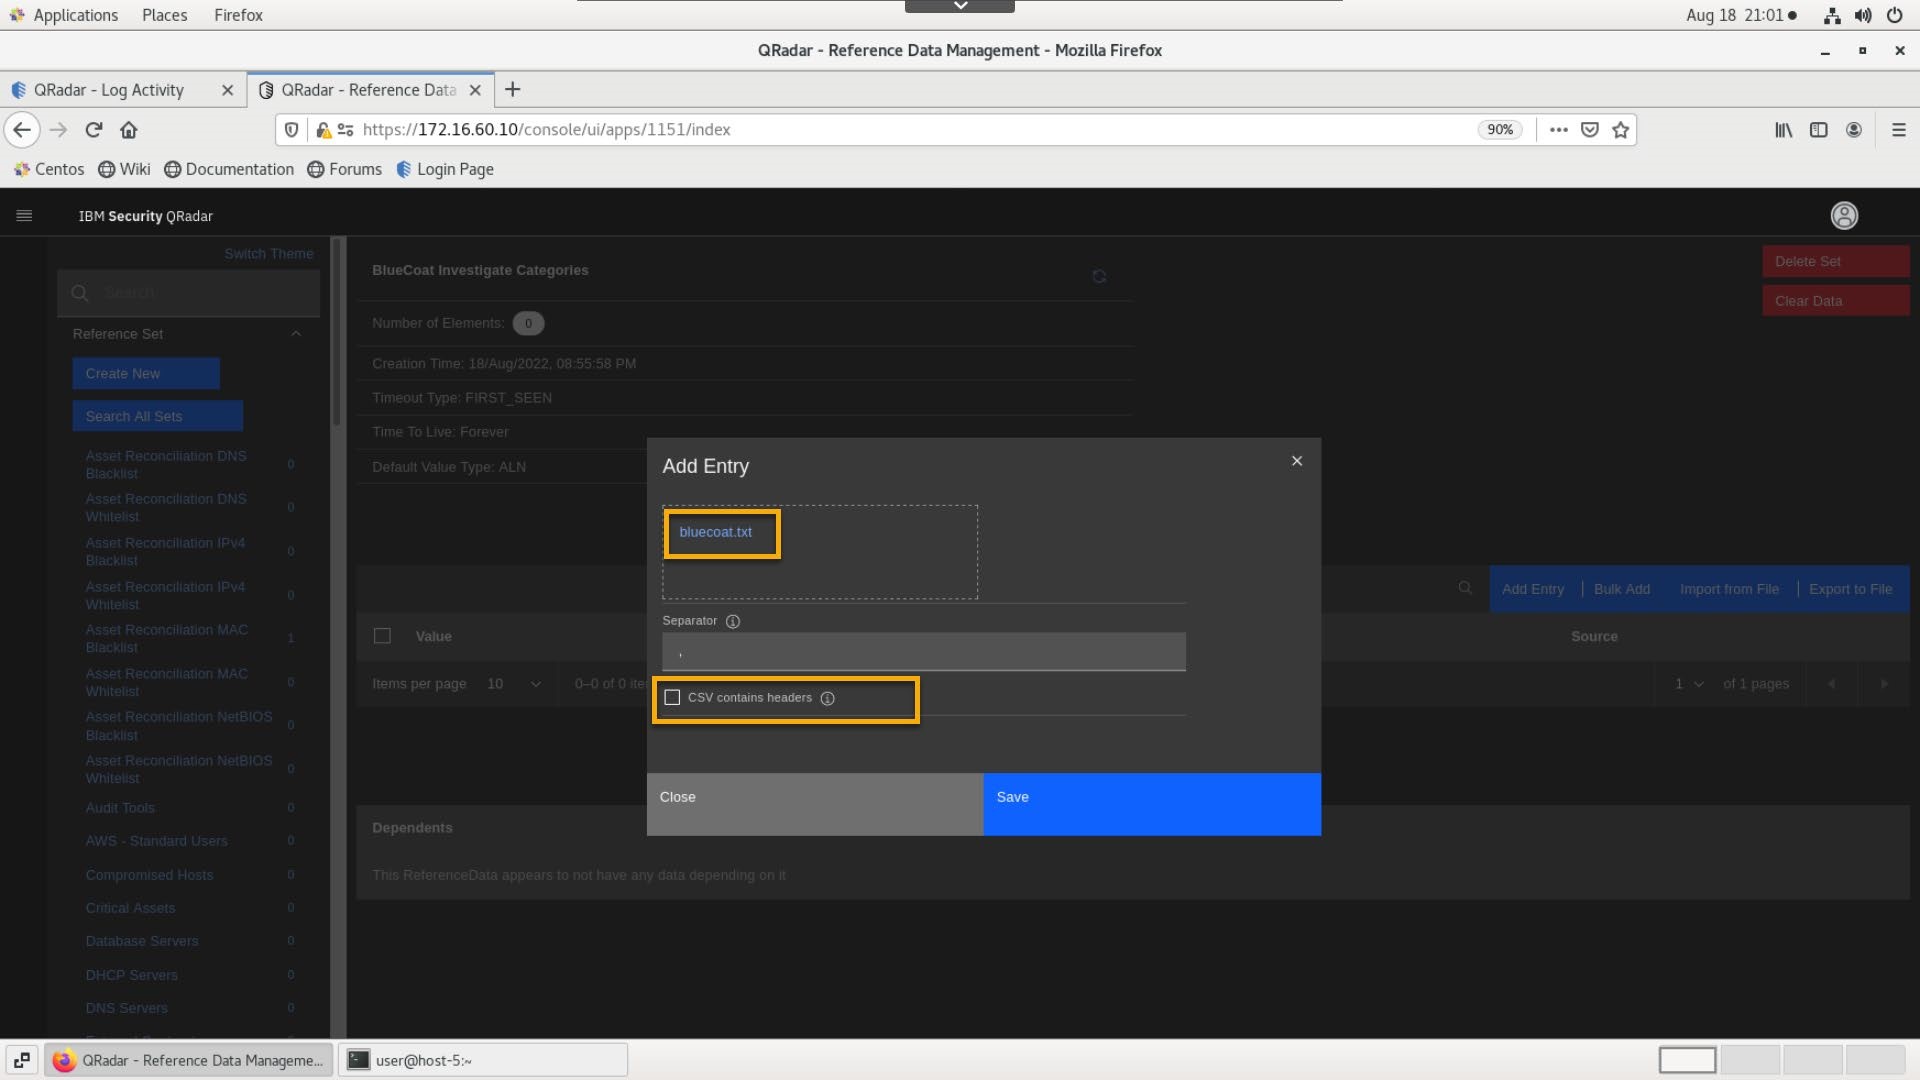Collapse the Reference Set section chevron
Image resolution: width=1920 pixels, height=1080 pixels.
click(x=296, y=334)
